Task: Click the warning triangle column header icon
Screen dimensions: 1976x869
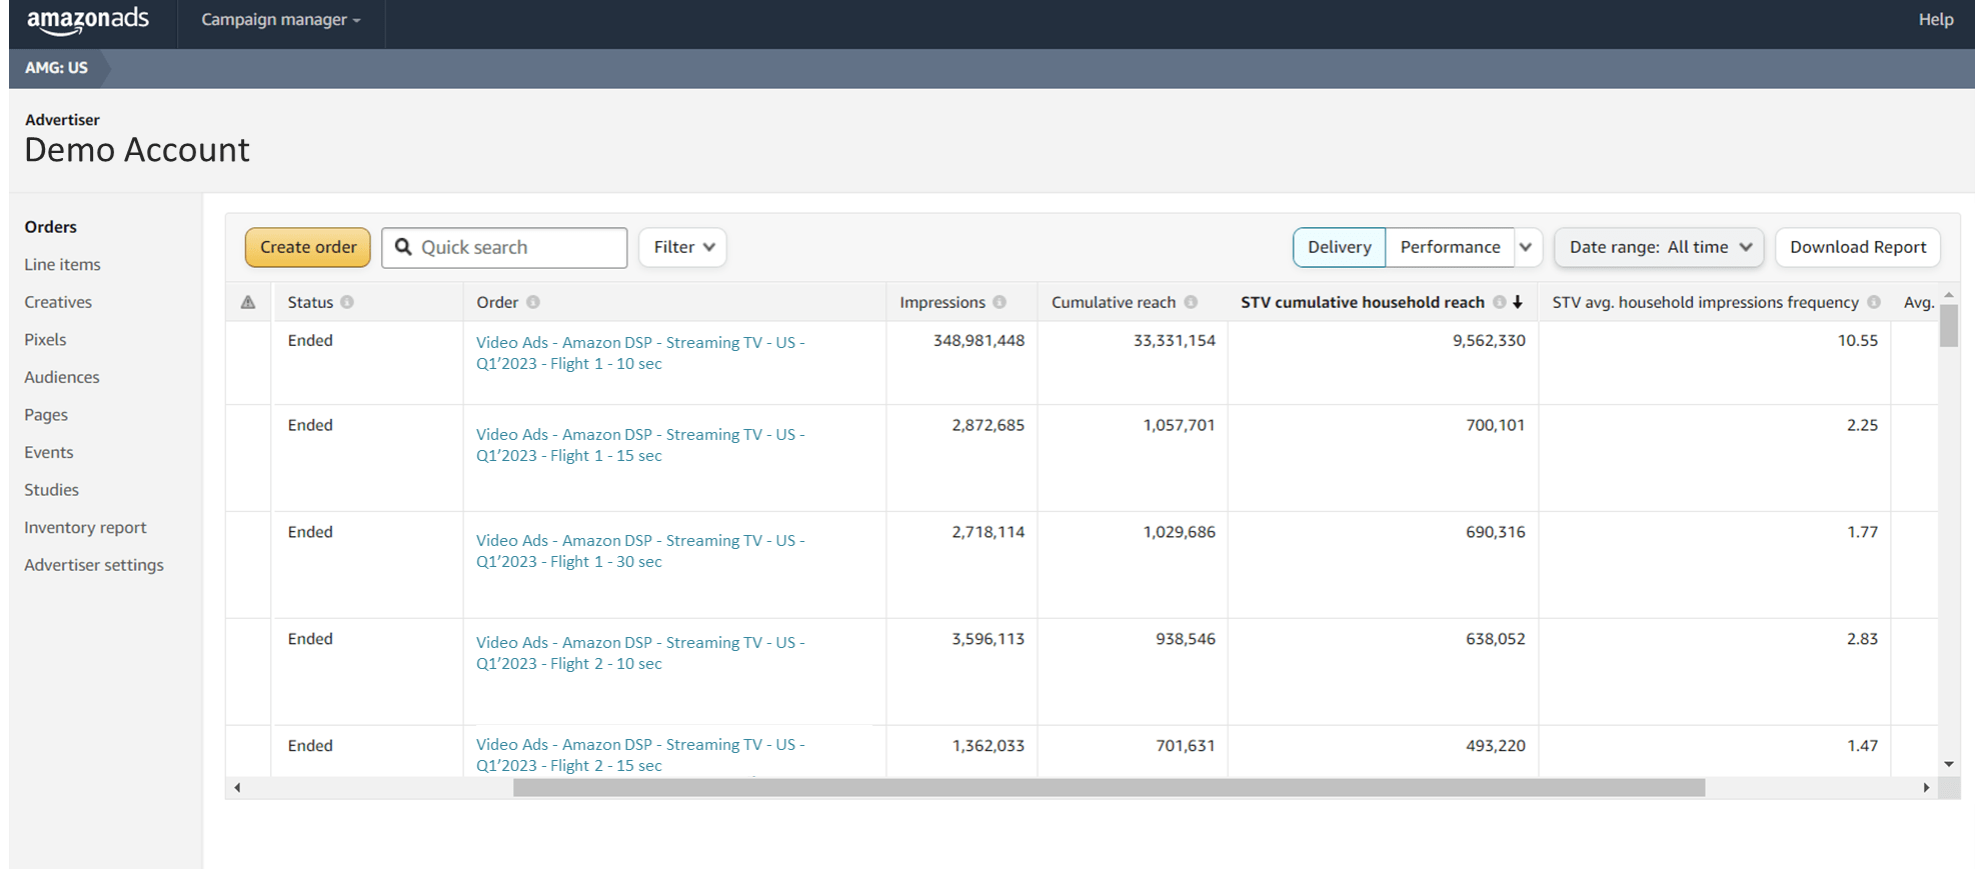Action: tap(248, 302)
